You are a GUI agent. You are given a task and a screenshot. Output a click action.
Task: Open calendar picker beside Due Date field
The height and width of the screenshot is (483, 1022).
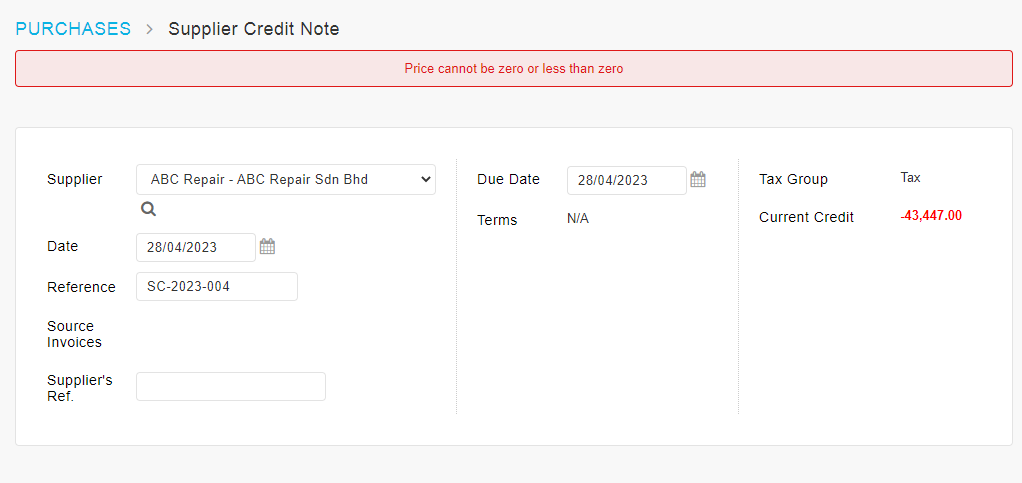[698, 180]
